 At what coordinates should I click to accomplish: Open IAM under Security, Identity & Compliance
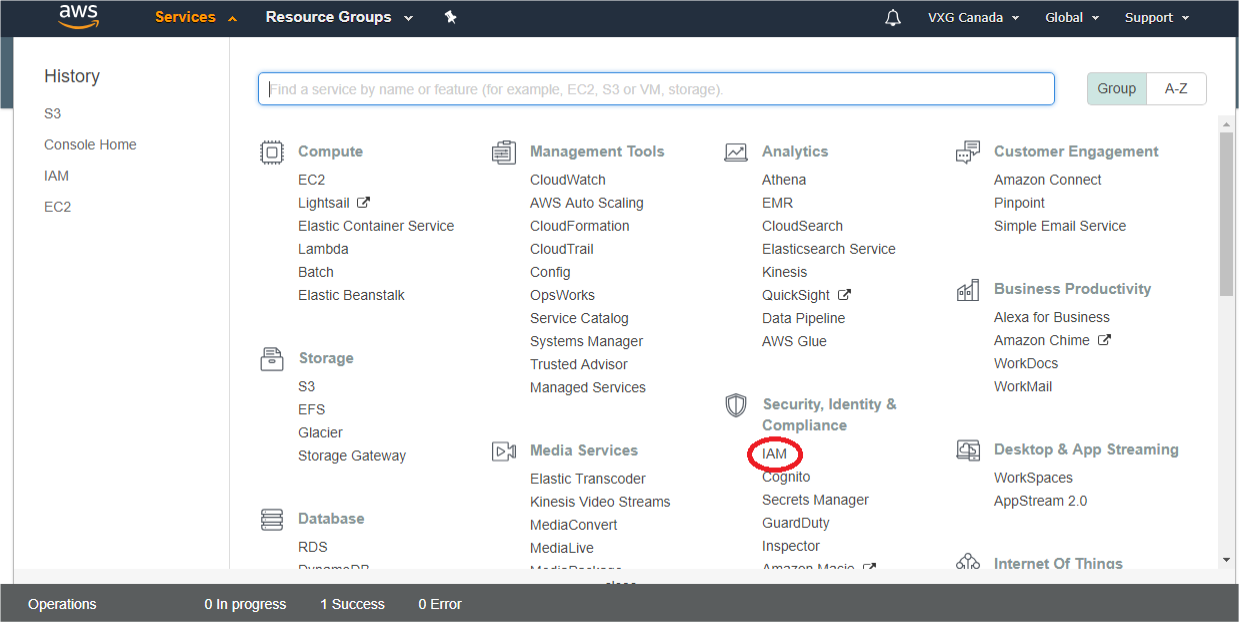point(774,454)
